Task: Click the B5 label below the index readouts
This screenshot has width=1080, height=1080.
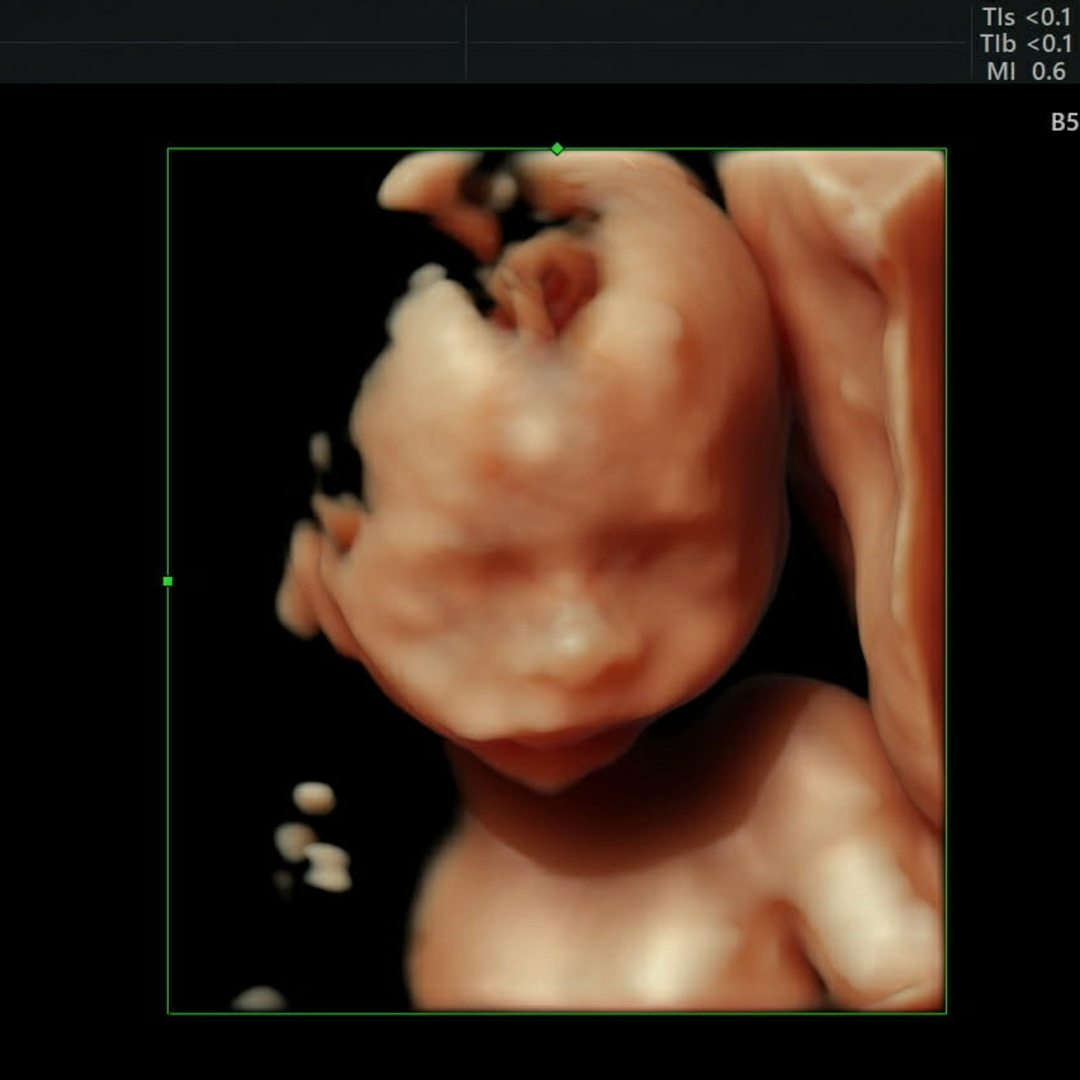Action: [x=1063, y=122]
